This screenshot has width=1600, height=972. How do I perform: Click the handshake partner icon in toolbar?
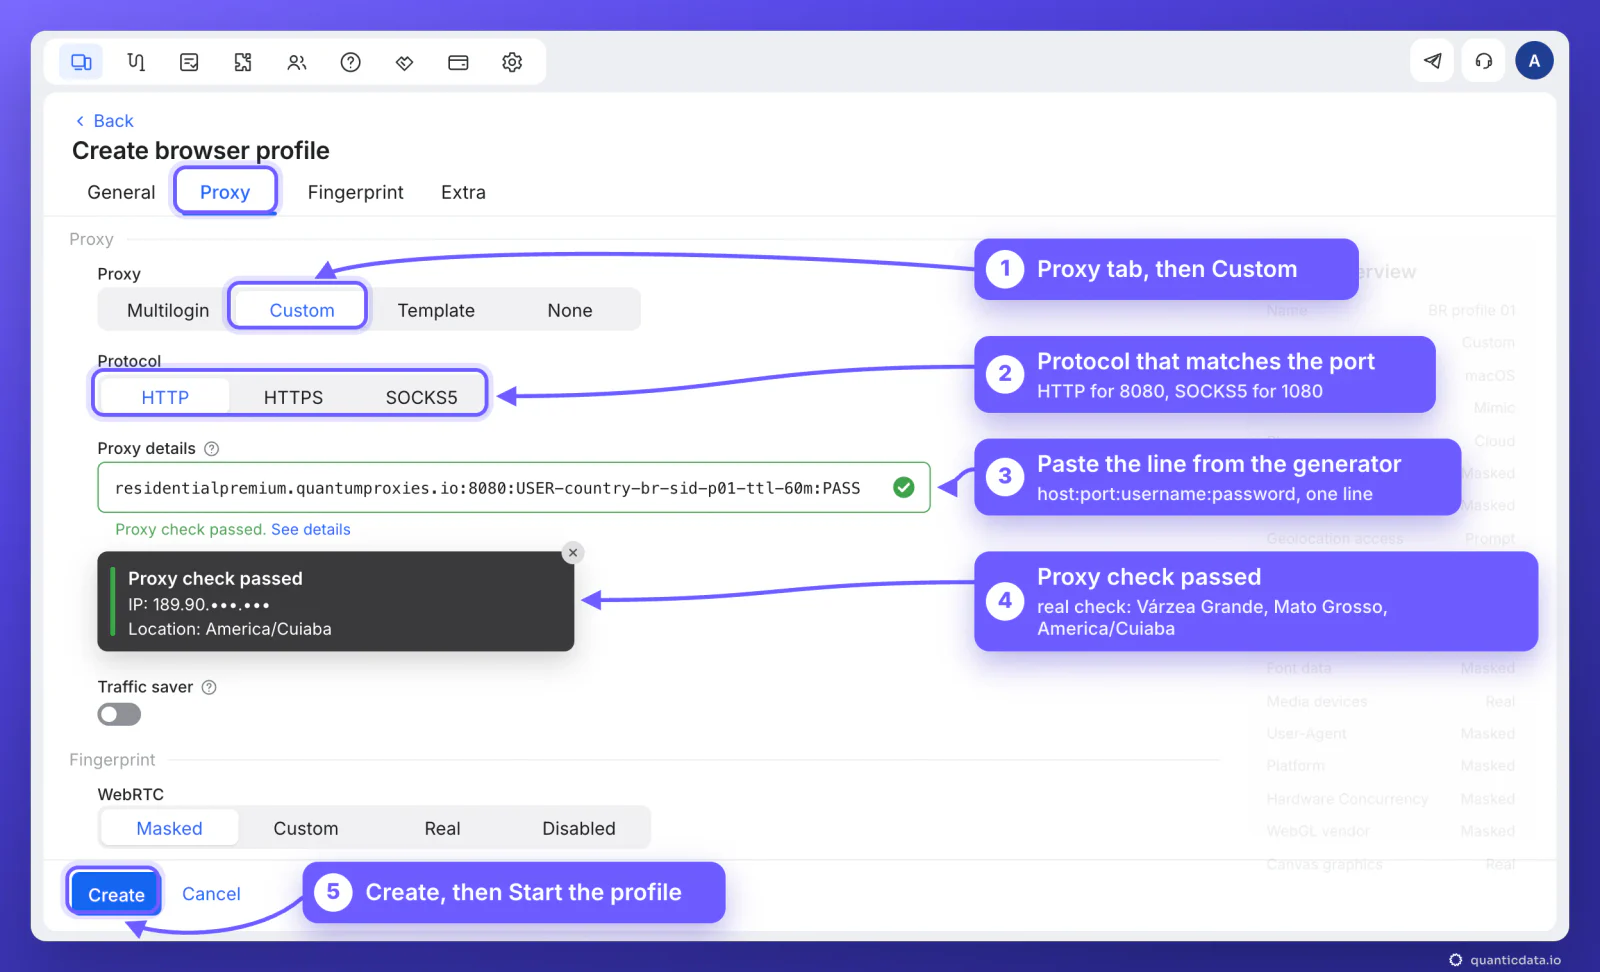tap(405, 62)
